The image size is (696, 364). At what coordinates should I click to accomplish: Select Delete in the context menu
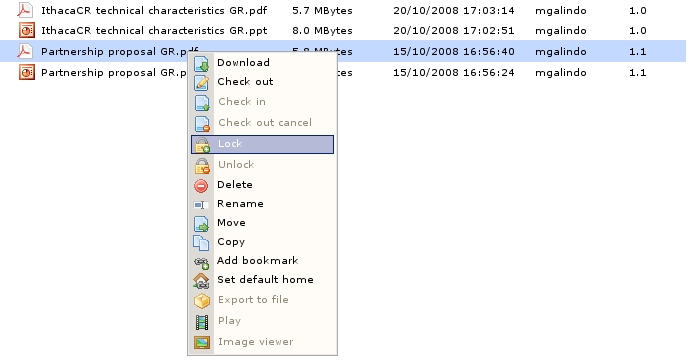(x=234, y=185)
